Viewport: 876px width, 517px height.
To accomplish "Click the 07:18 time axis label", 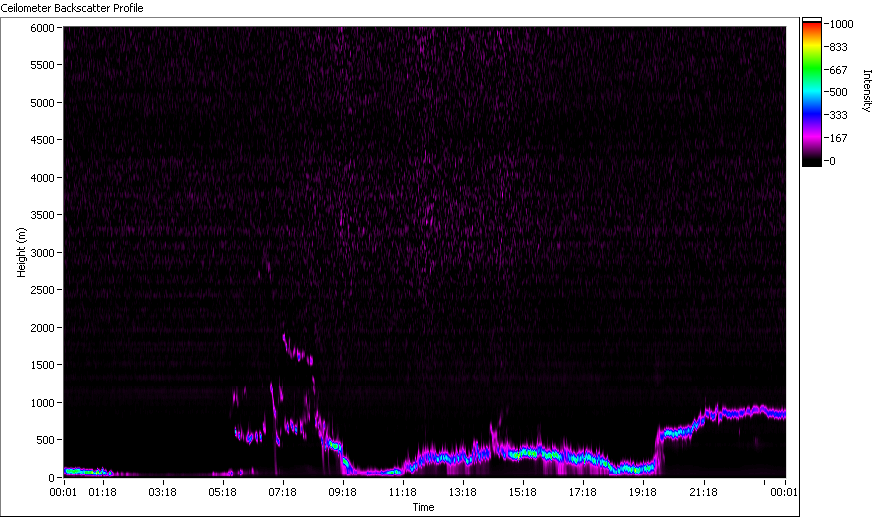I will [x=282, y=492].
